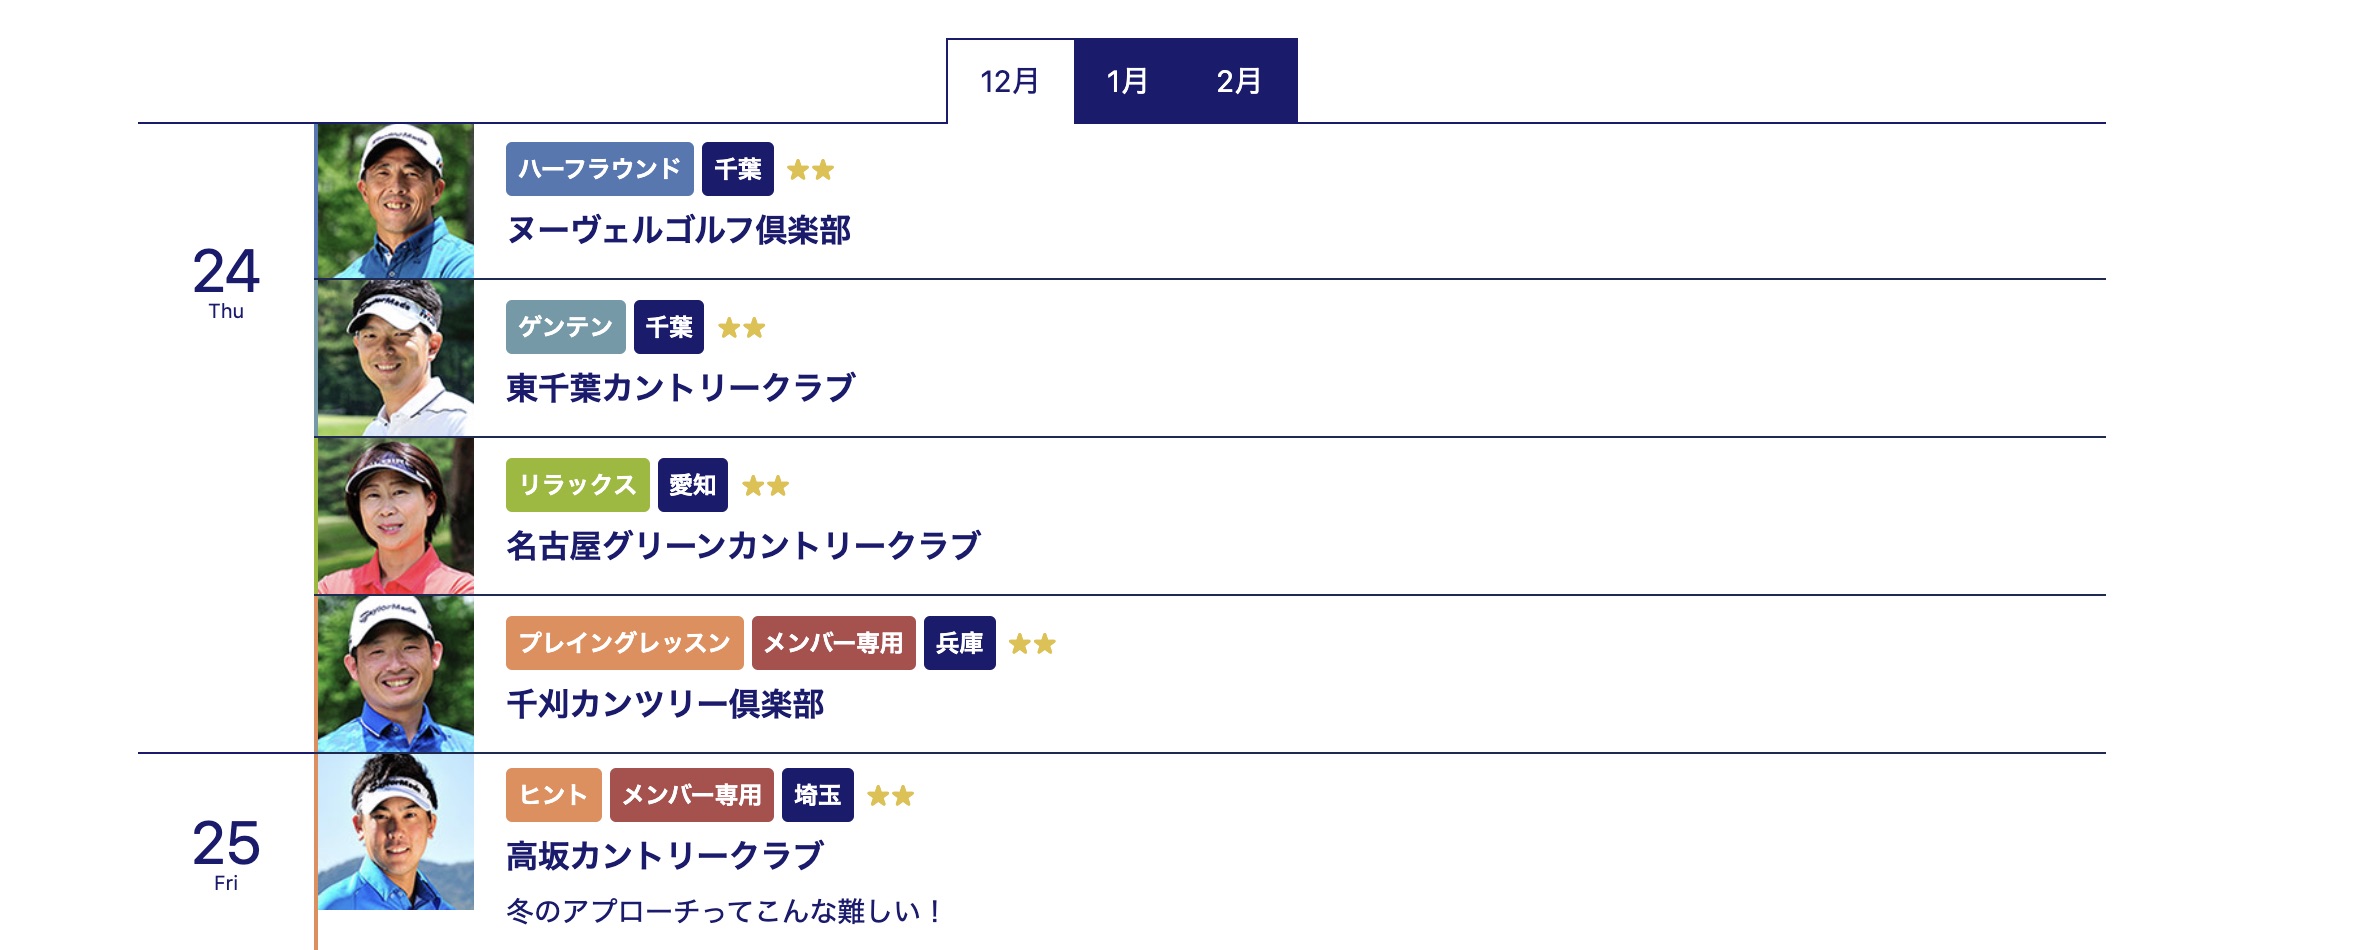Click メンバー専用 tag in 千刈 row
Image resolution: width=2356 pixels, height=950 pixels.
(x=833, y=643)
